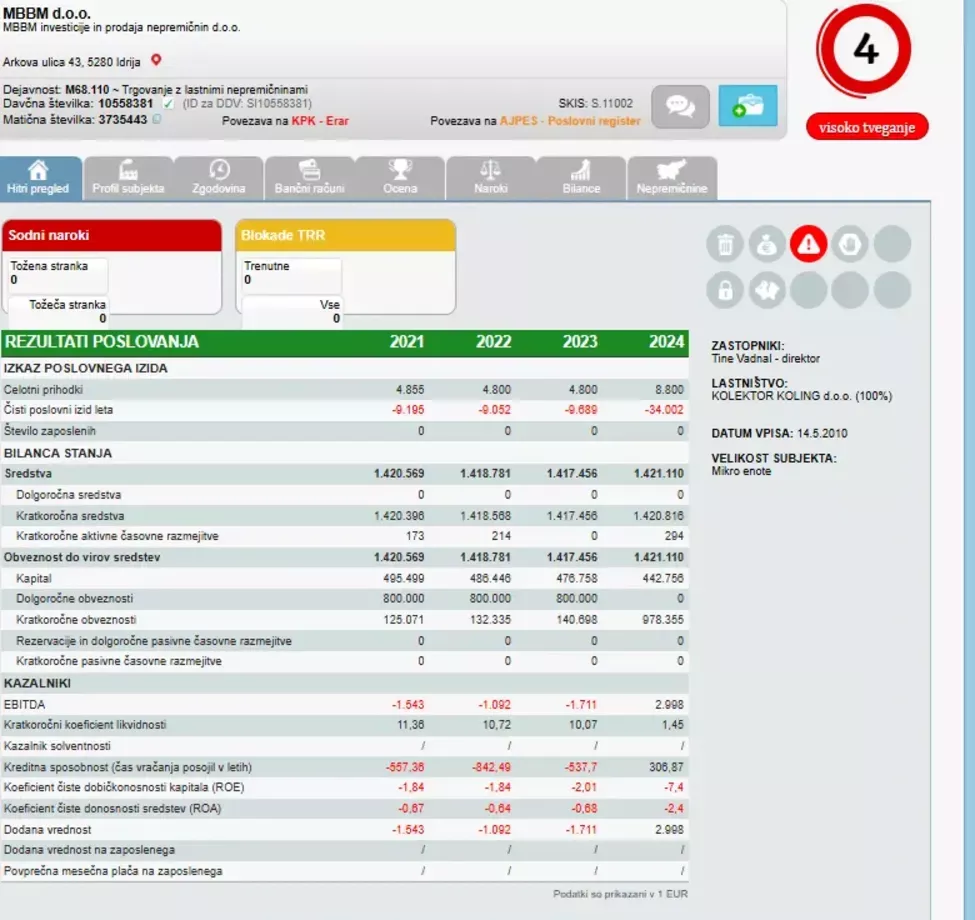Switch to the Profil subjekta tab
Screen dimensions: 975x920
[128, 178]
